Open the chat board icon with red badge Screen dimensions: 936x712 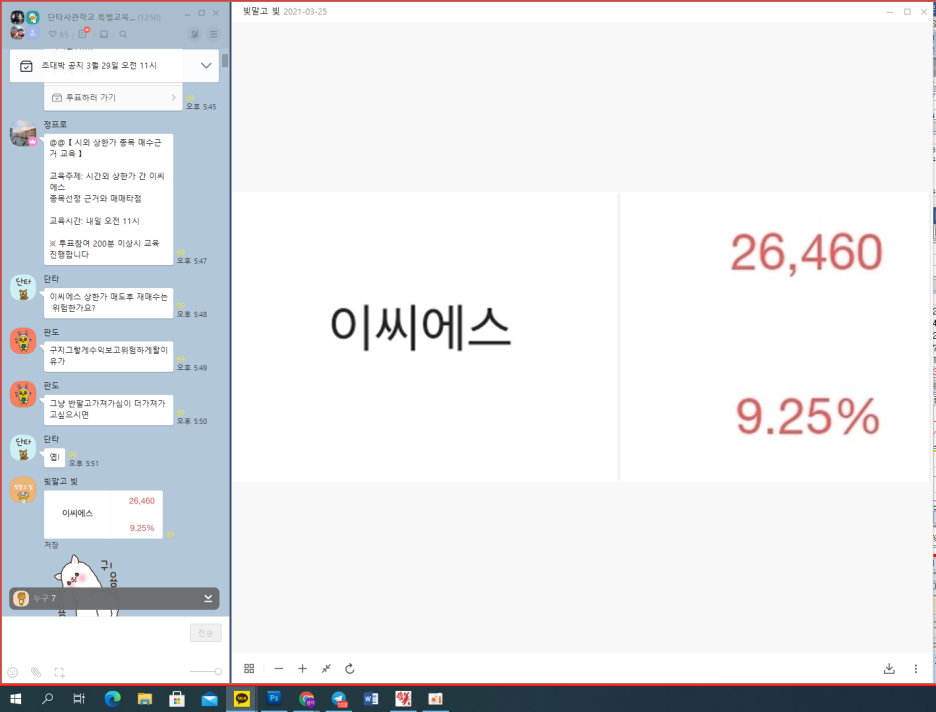tap(84, 34)
